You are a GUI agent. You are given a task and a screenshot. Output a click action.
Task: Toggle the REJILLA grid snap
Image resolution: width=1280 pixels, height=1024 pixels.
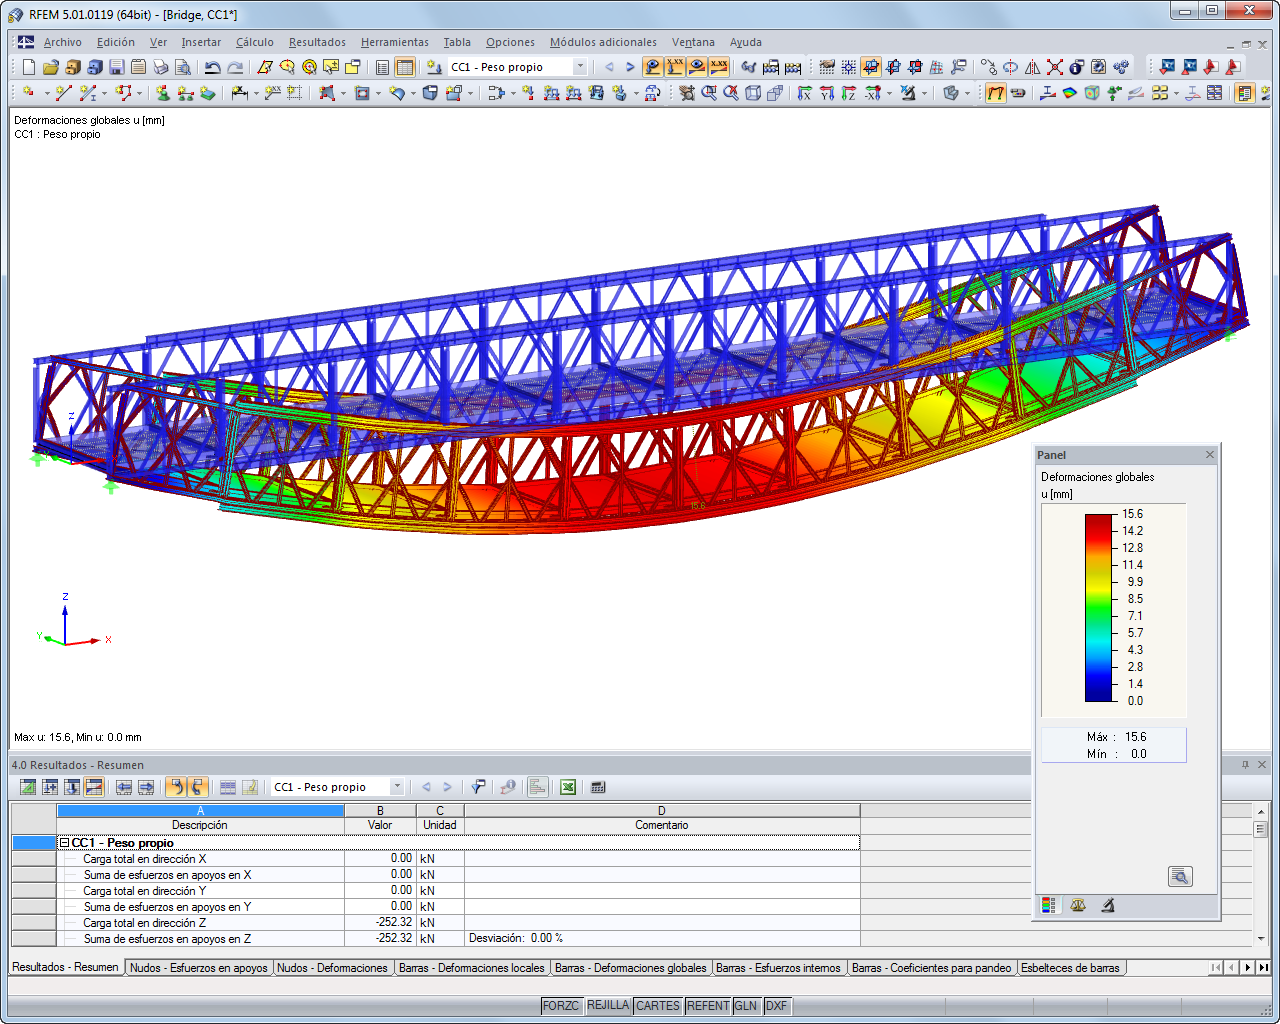(608, 1006)
